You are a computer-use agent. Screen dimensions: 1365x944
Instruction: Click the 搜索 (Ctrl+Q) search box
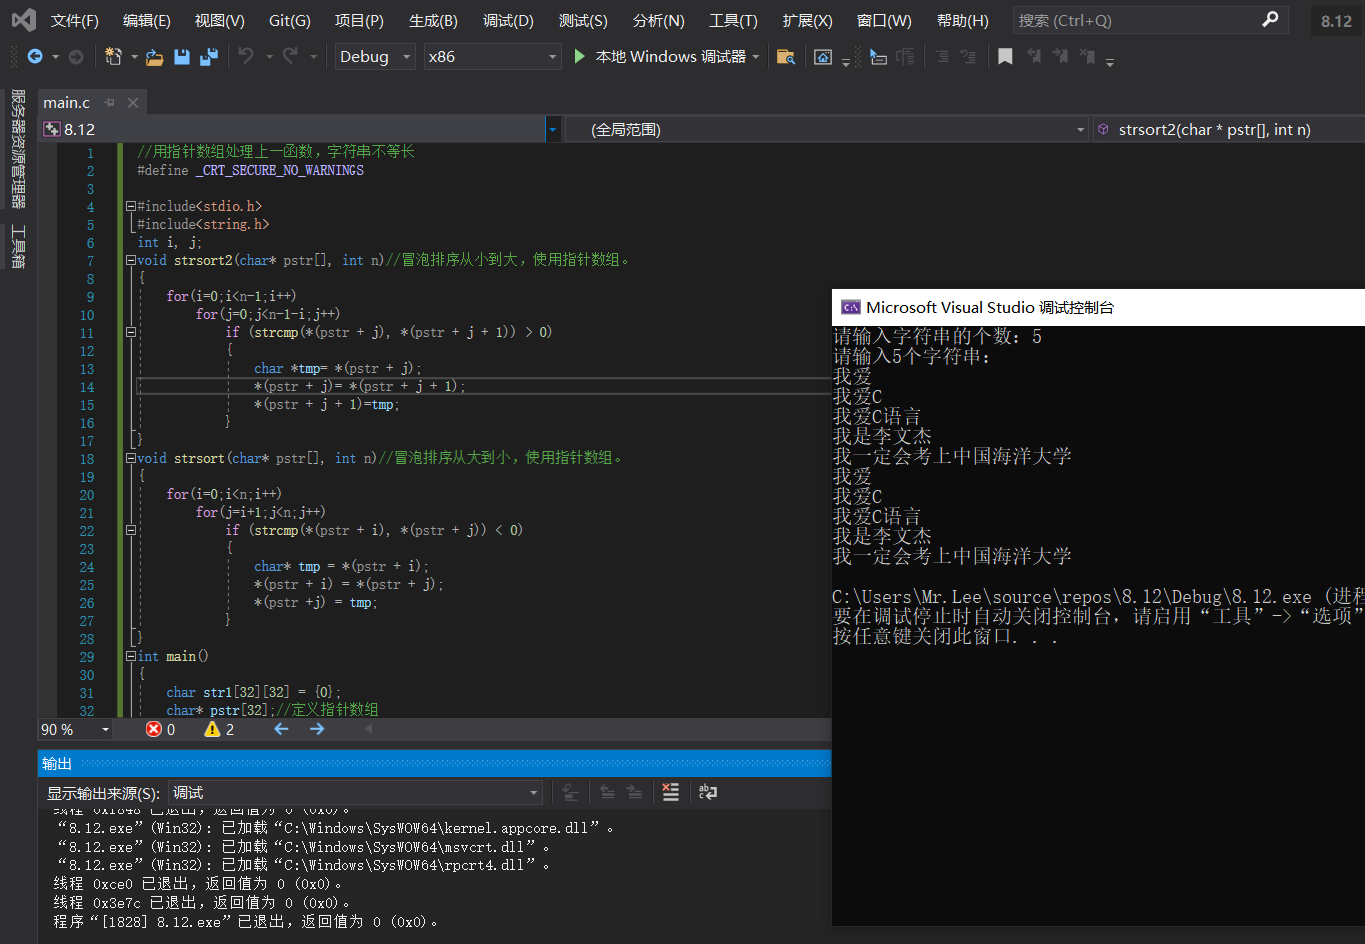pos(1150,20)
